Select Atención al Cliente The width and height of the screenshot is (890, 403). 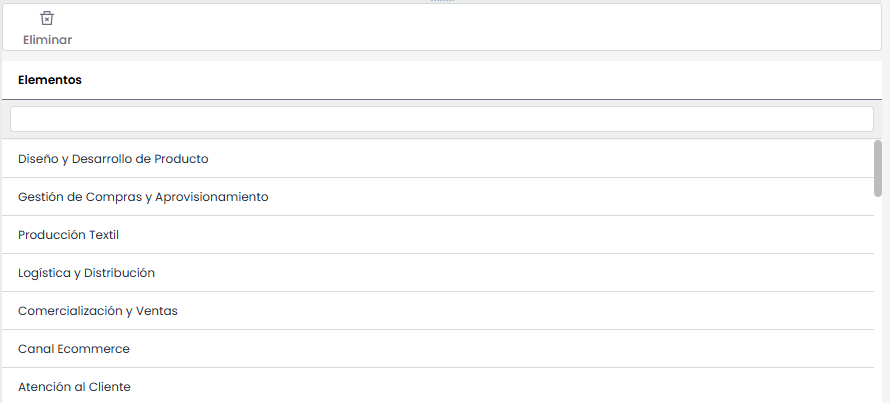pos(74,387)
